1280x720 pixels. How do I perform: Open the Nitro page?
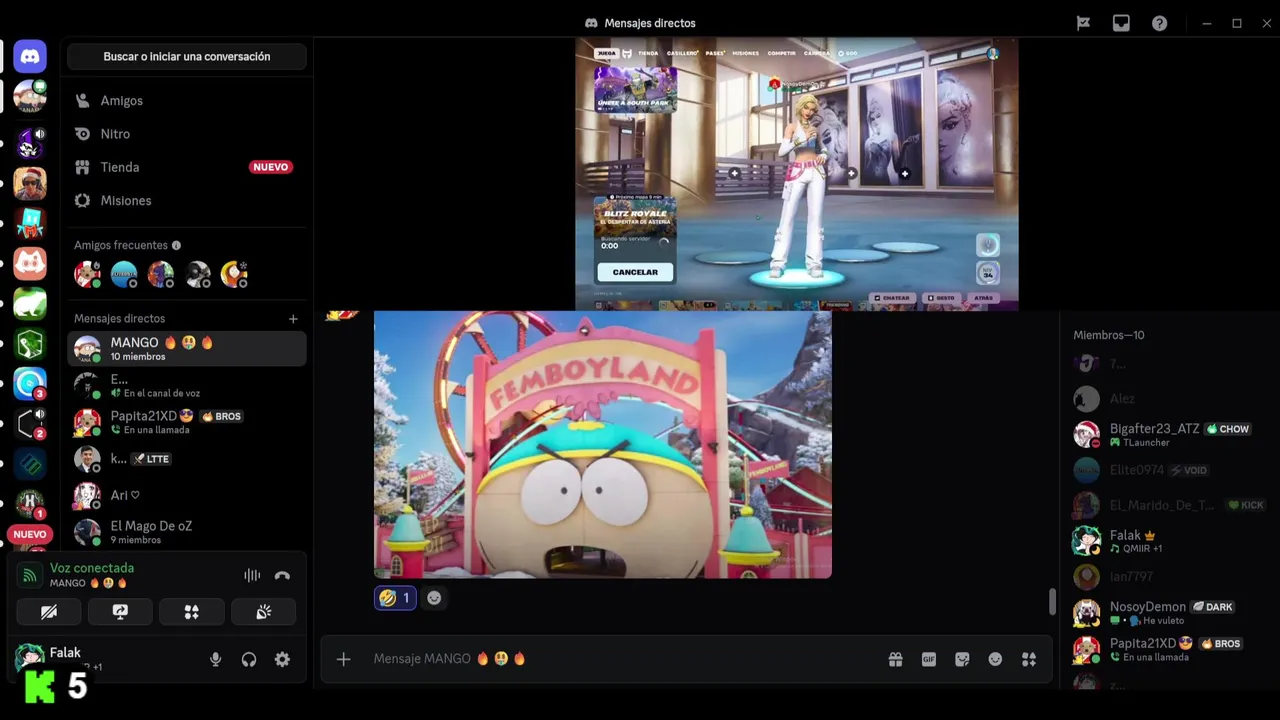coord(187,134)
